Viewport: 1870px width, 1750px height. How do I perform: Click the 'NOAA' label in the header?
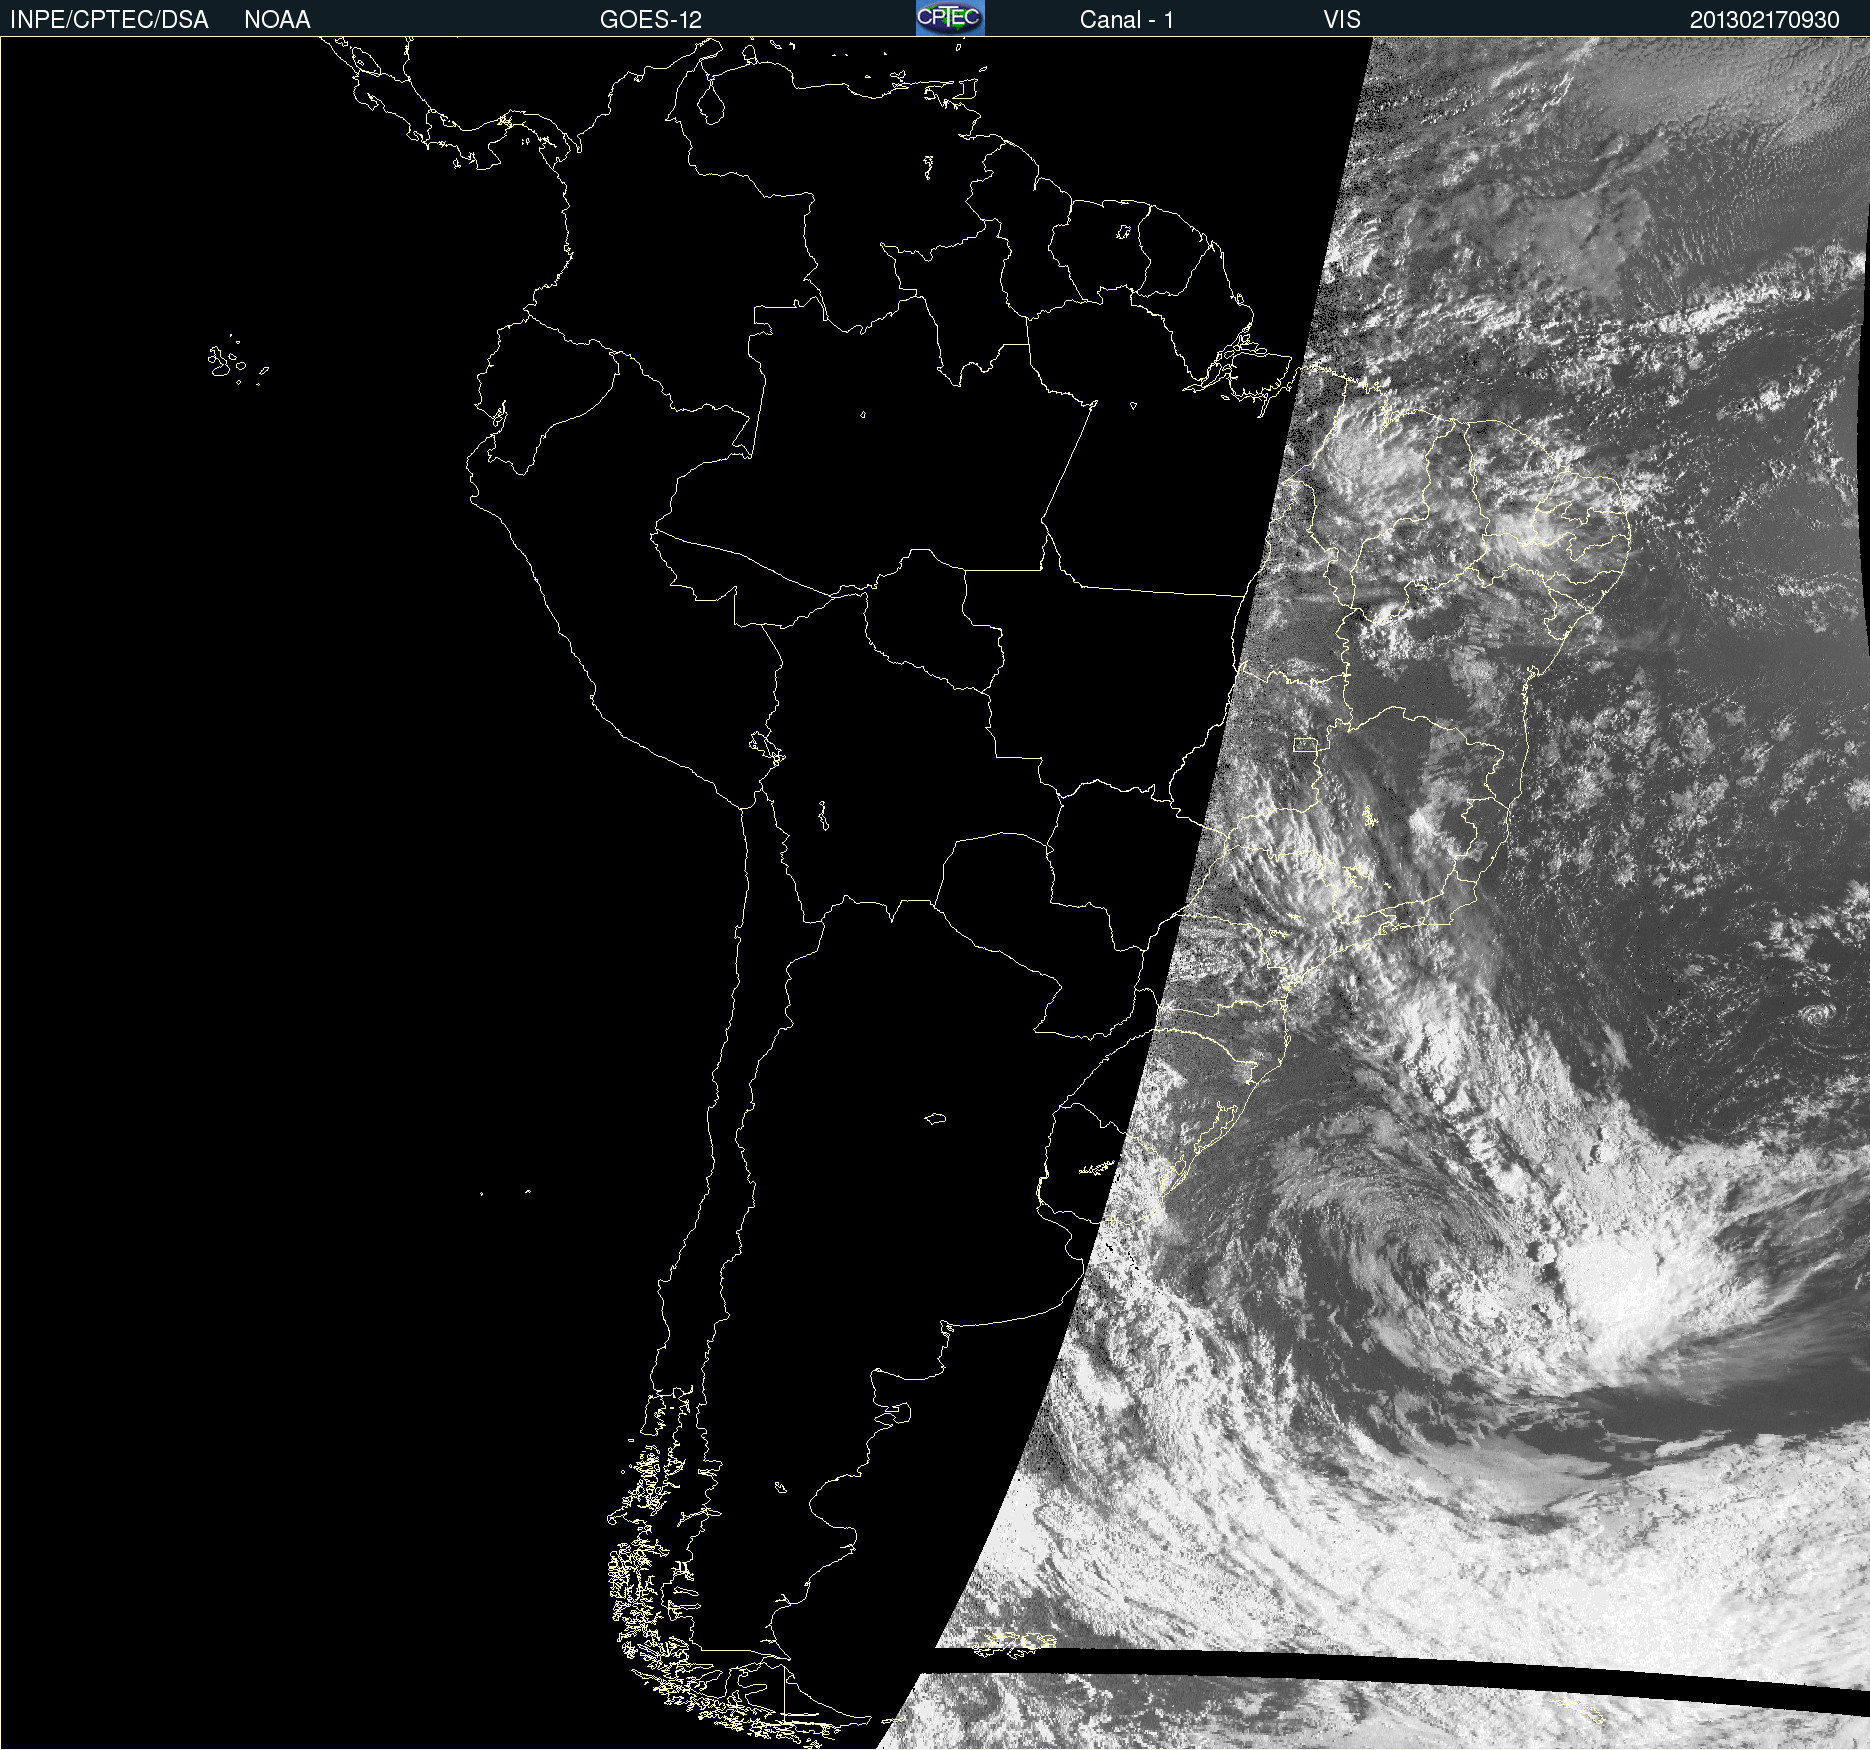tap(277, 20)
